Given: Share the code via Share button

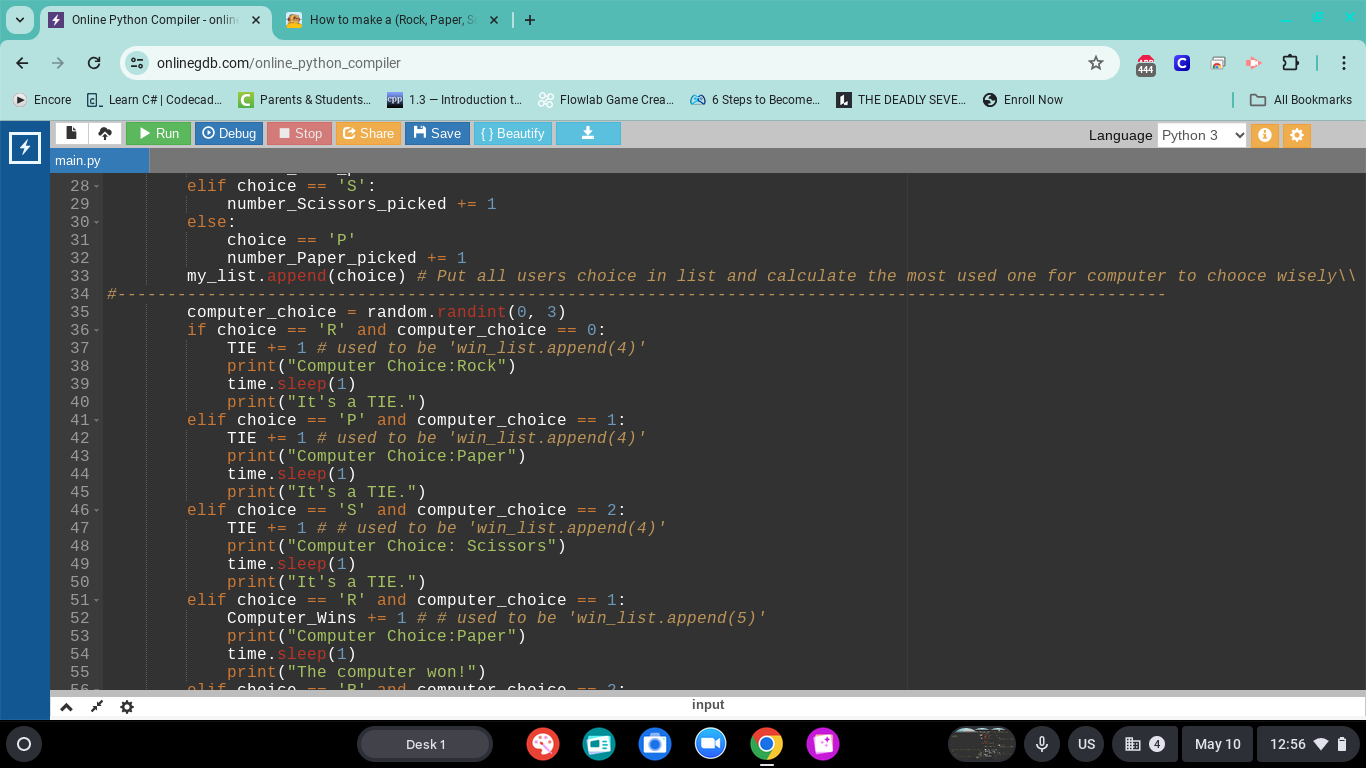Looking at the screenshot, I should (368, 133).
